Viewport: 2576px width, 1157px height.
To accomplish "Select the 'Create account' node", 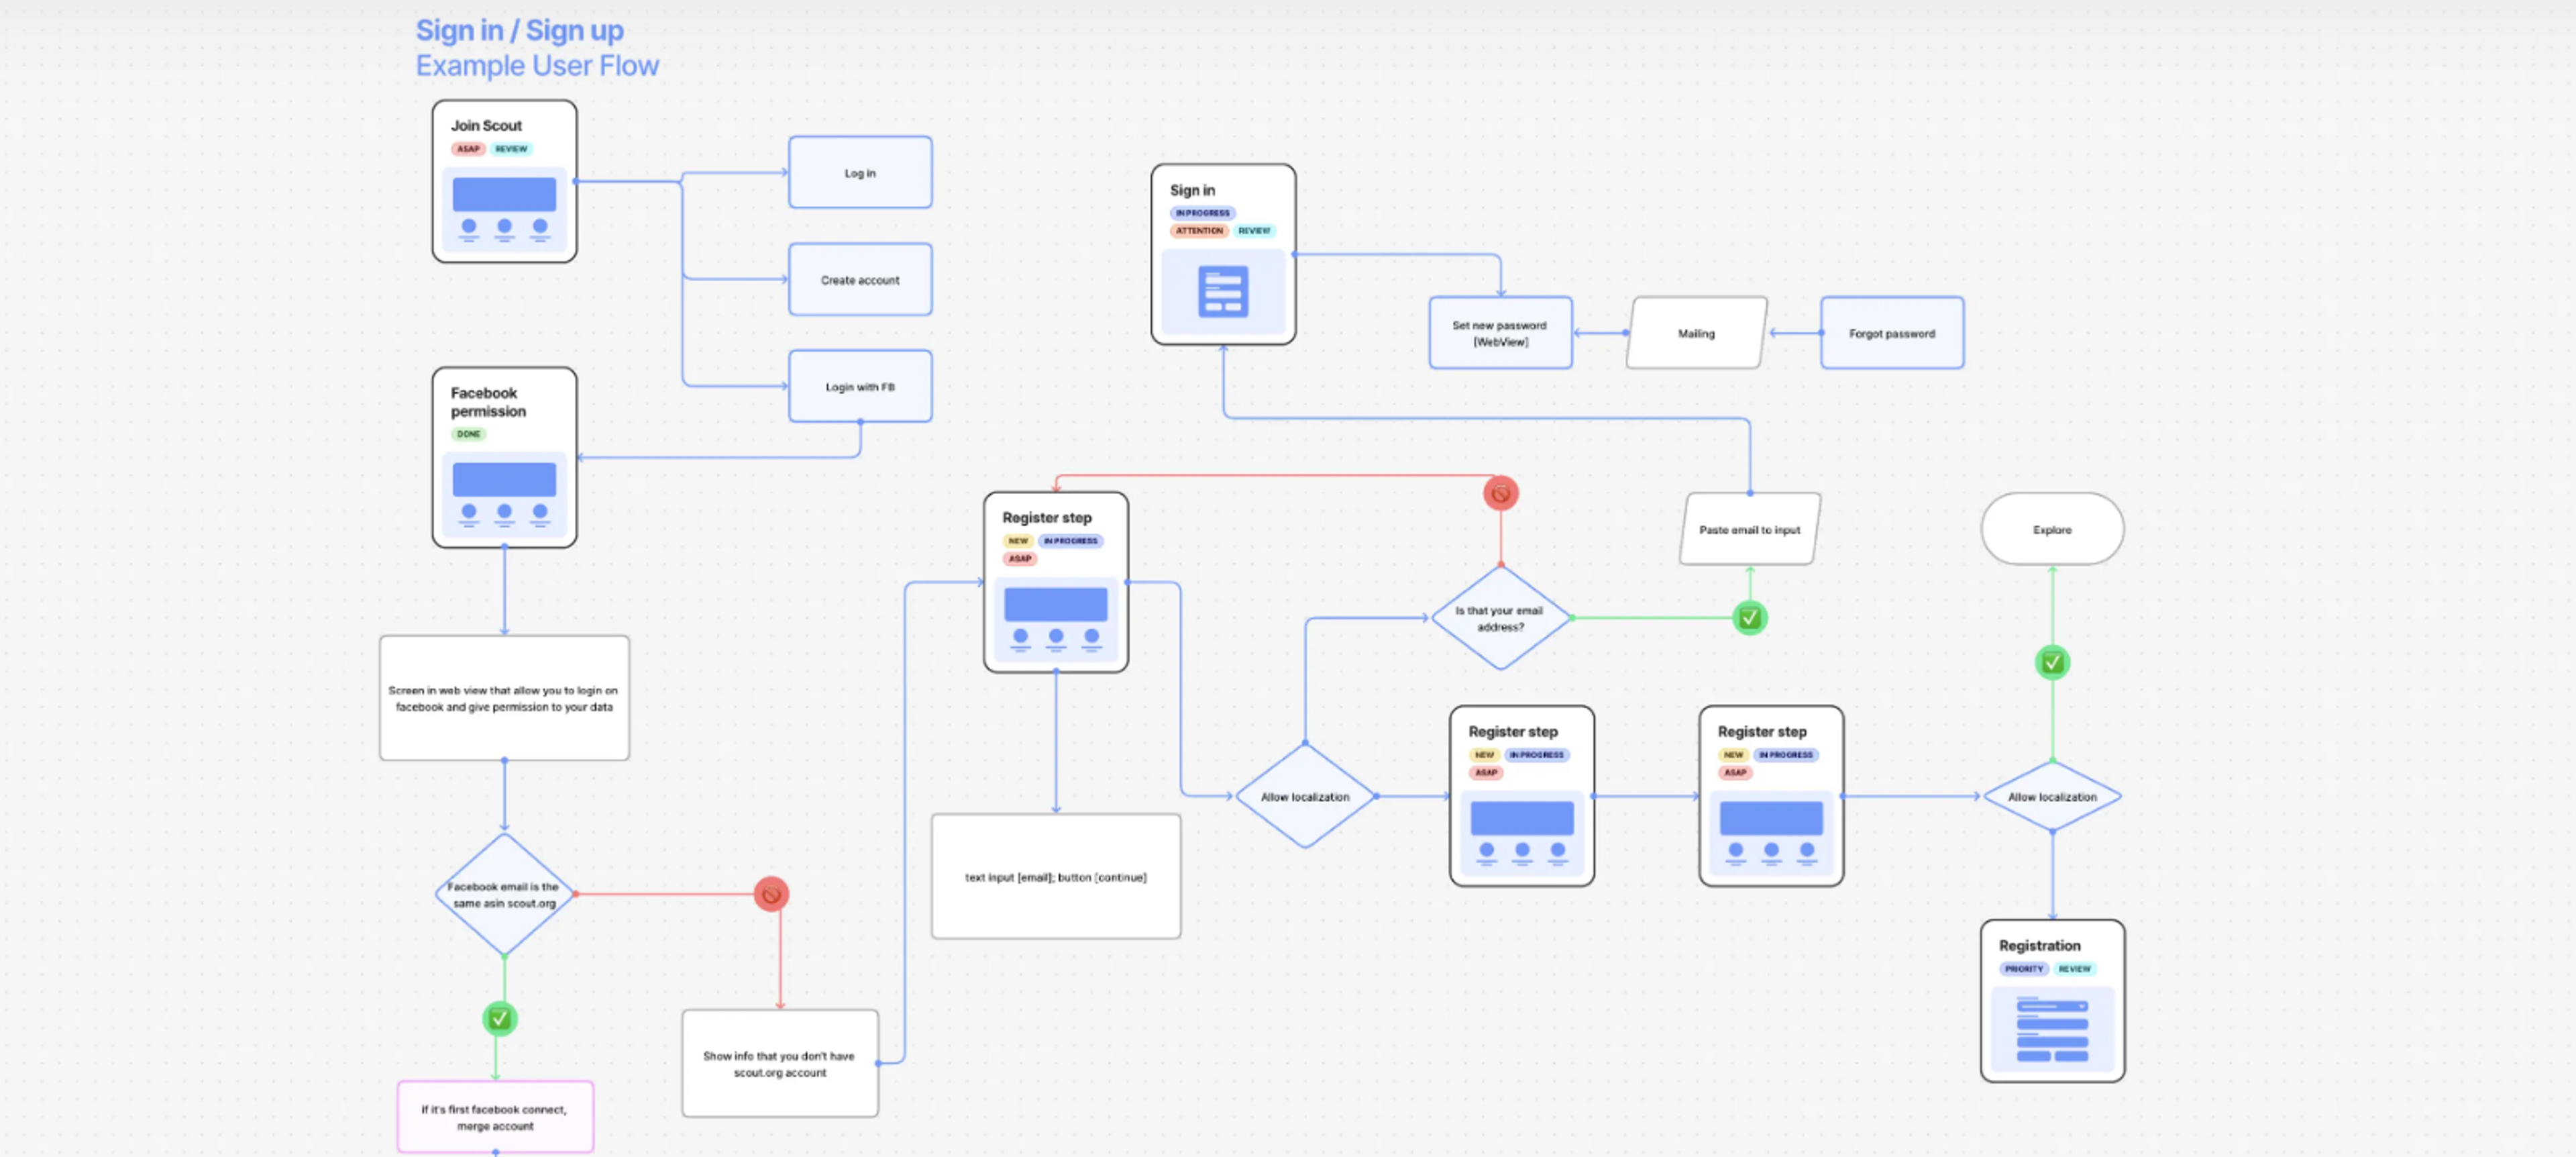I will click(860, 280).
